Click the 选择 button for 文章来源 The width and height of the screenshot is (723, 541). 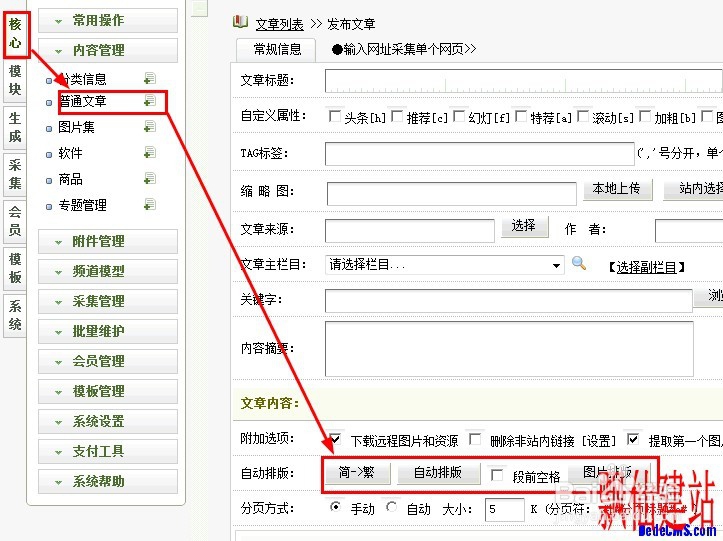(524, 226)
